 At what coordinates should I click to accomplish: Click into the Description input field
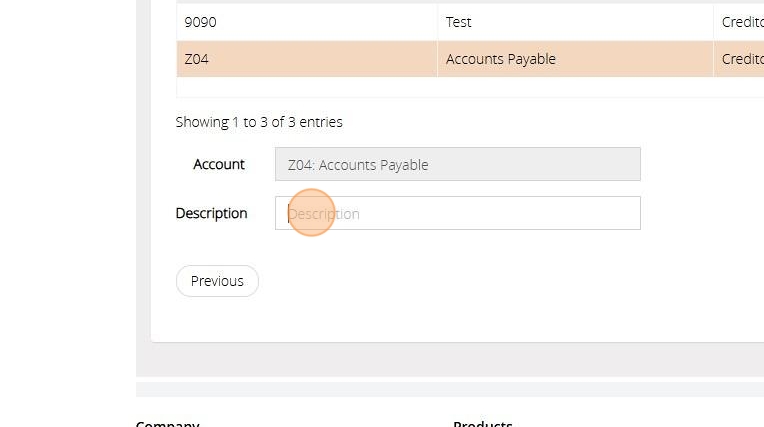(457, 213)
